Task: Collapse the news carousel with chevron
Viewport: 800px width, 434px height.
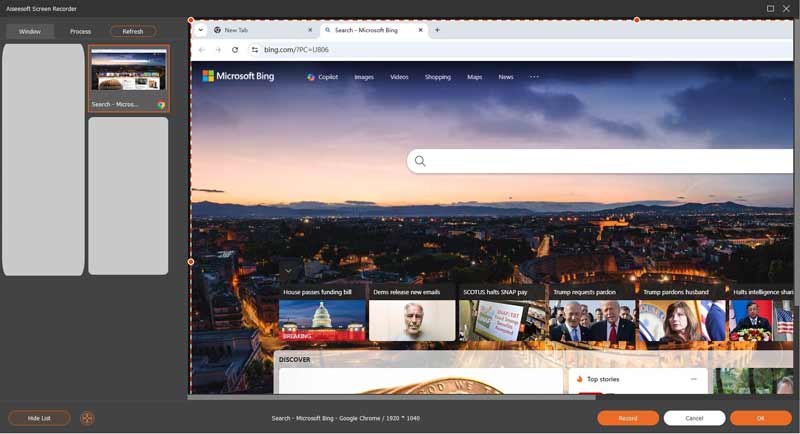Action: (288, 270)
